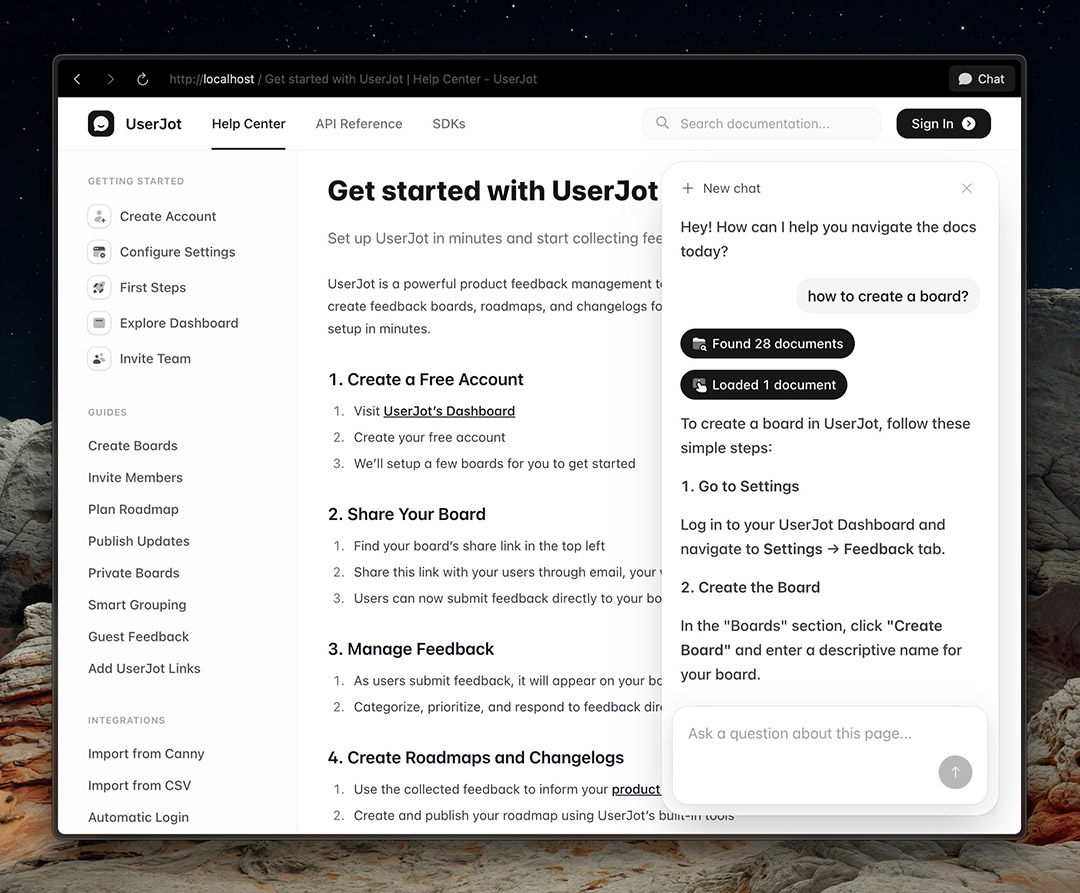The image size is (1080, 893).
Task: Open the SDKs section
Action: click(448, 124)
